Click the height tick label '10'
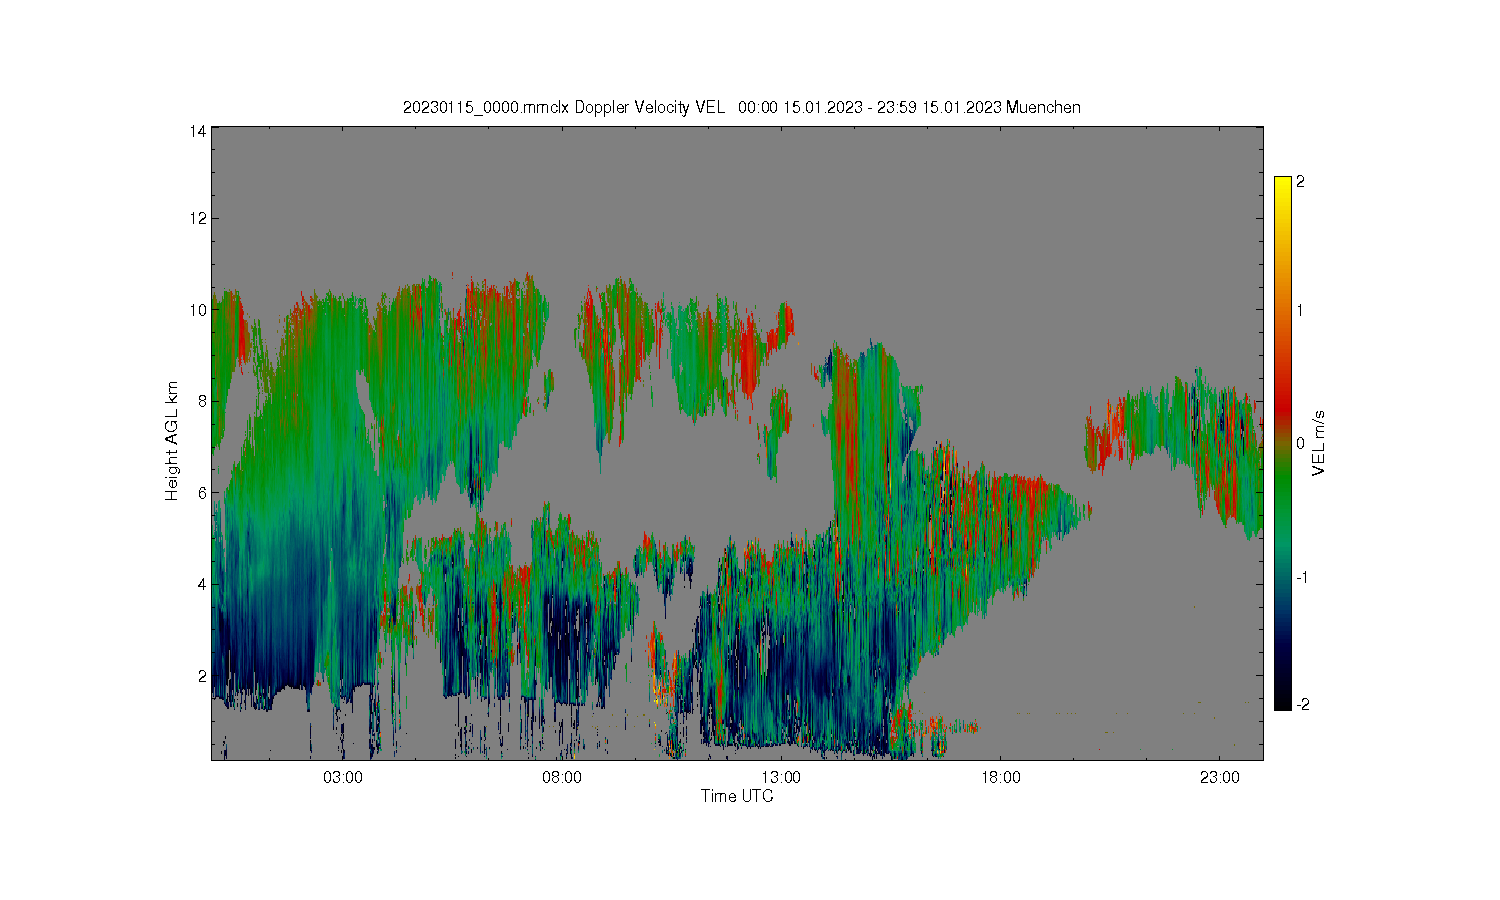Image resolution: width=1500 pixels, height=900 pixels. 198,310
